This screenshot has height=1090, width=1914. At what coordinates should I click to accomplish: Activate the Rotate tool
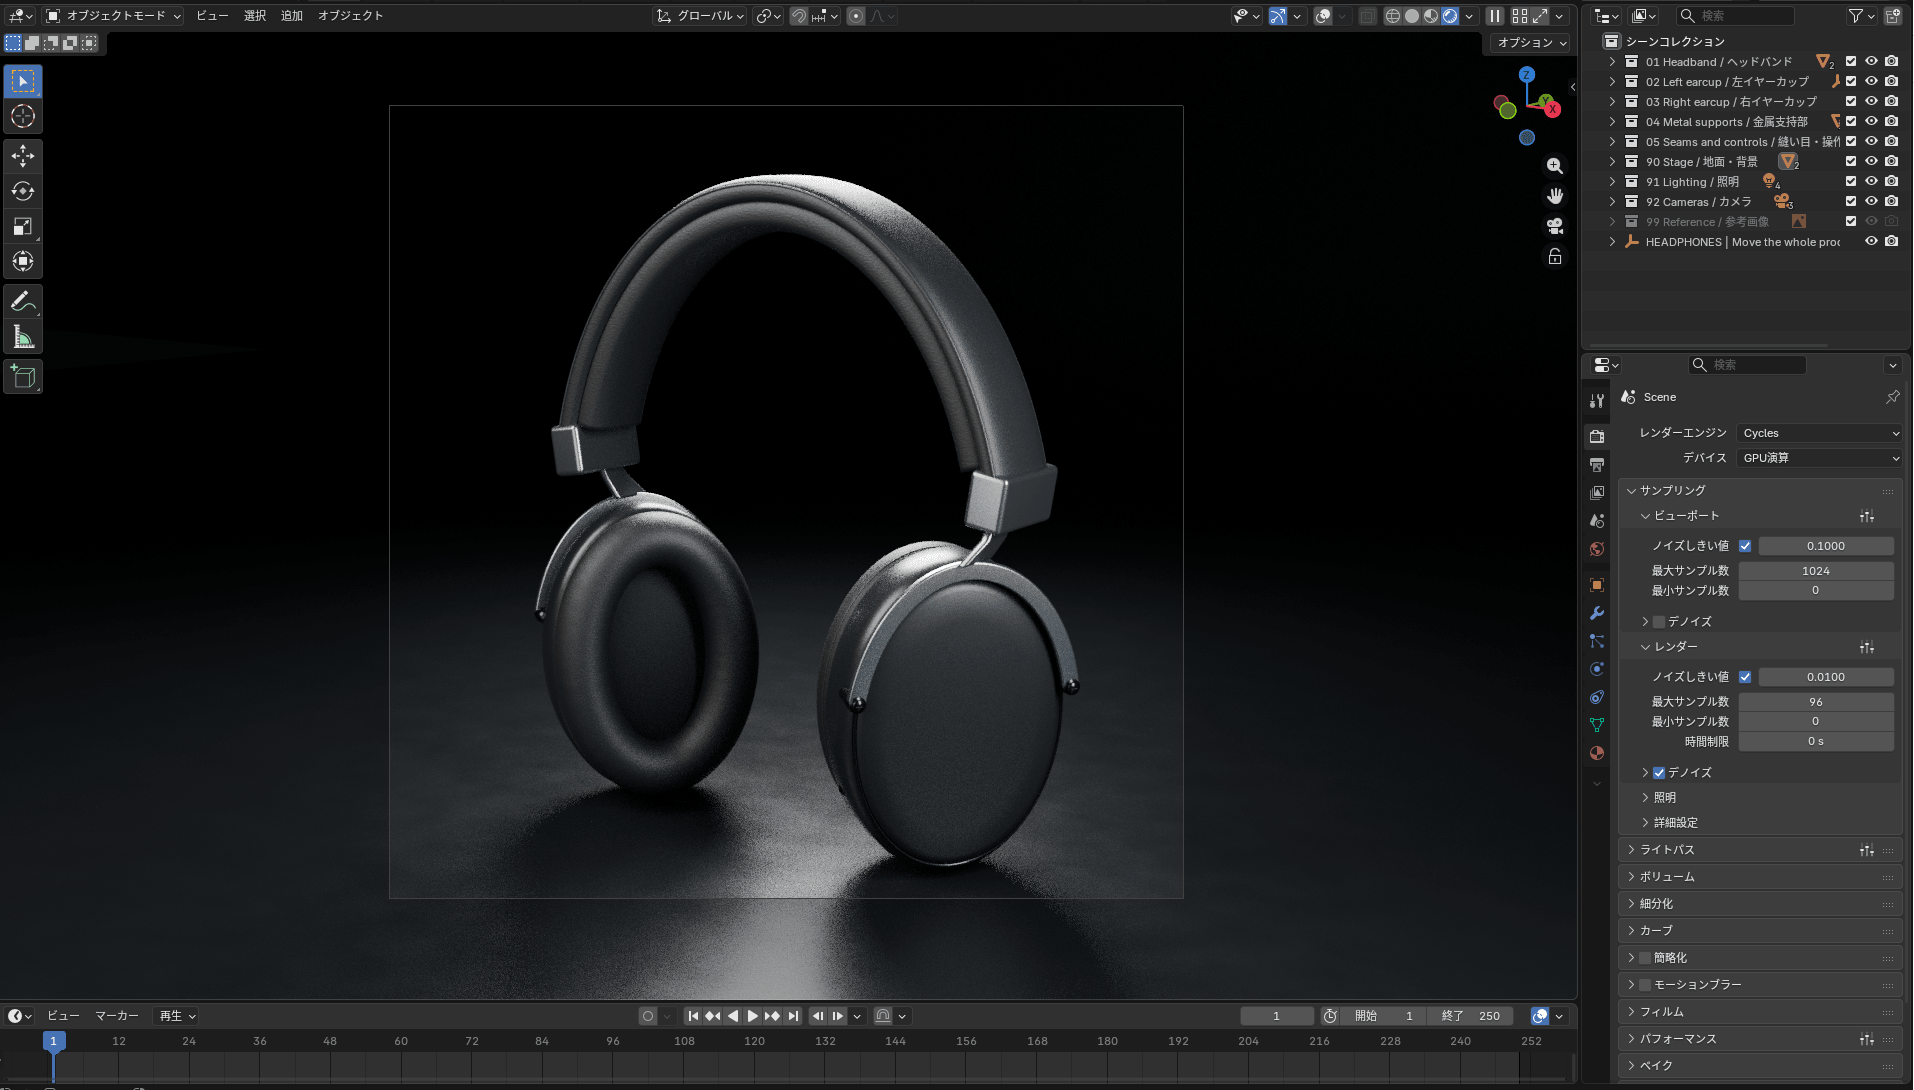tap(23, 191)
